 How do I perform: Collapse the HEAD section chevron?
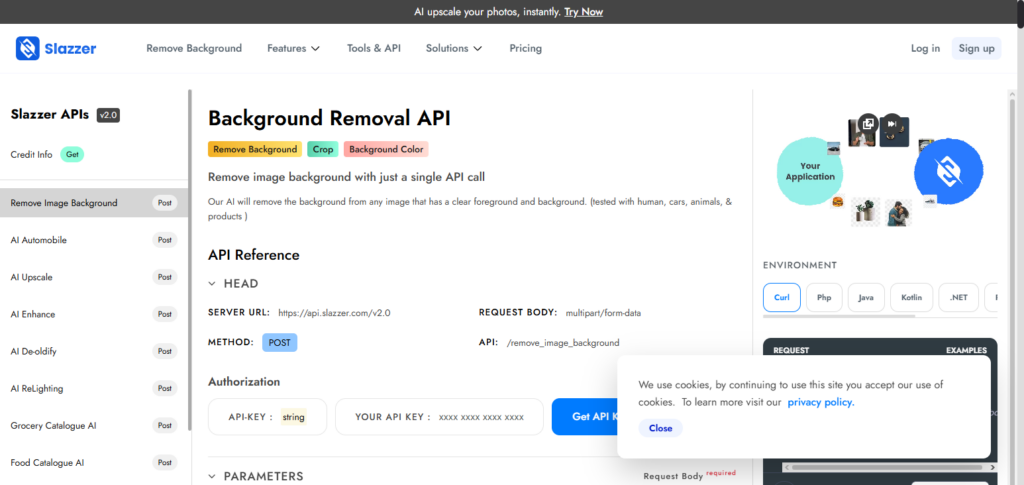point(212,284)
